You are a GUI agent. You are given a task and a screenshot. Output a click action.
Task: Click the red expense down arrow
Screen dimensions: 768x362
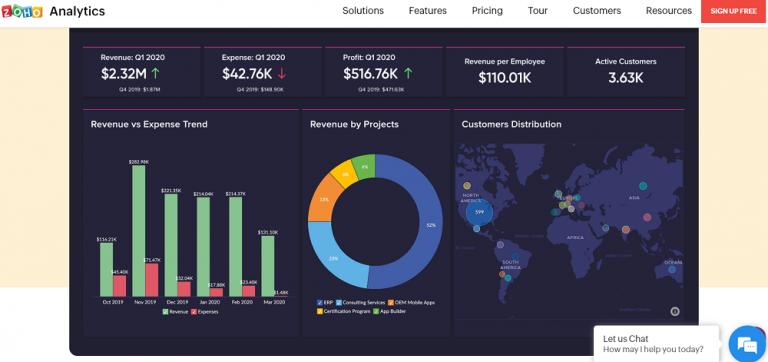pyautogui.click(x=282, y=73)
